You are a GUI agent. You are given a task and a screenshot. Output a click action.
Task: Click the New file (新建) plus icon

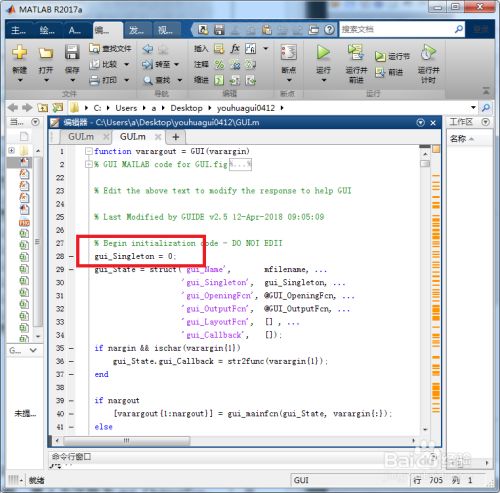[20, 52]
